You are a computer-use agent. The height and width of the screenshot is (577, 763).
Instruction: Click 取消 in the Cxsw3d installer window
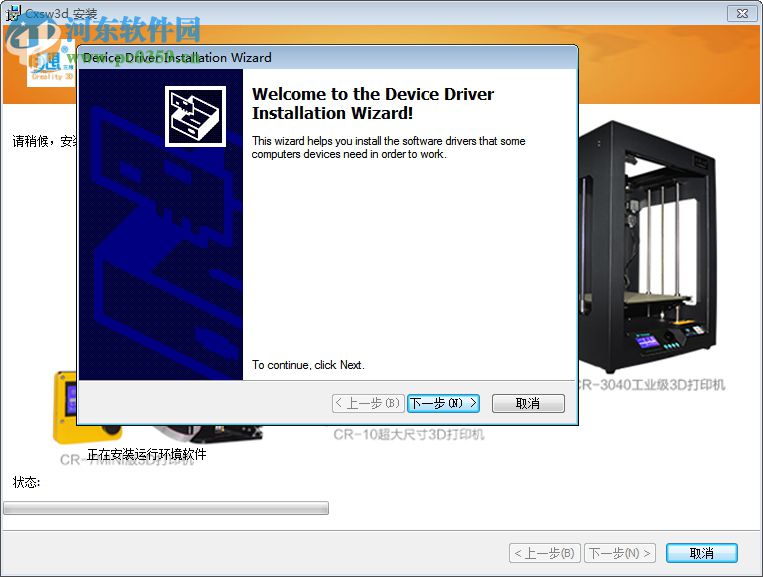701,553
